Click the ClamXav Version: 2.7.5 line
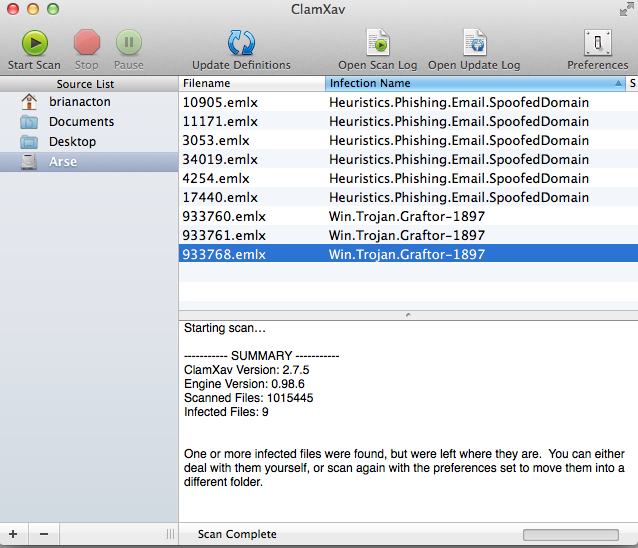This screenshot has width=638, height=548. pos(247,370)
